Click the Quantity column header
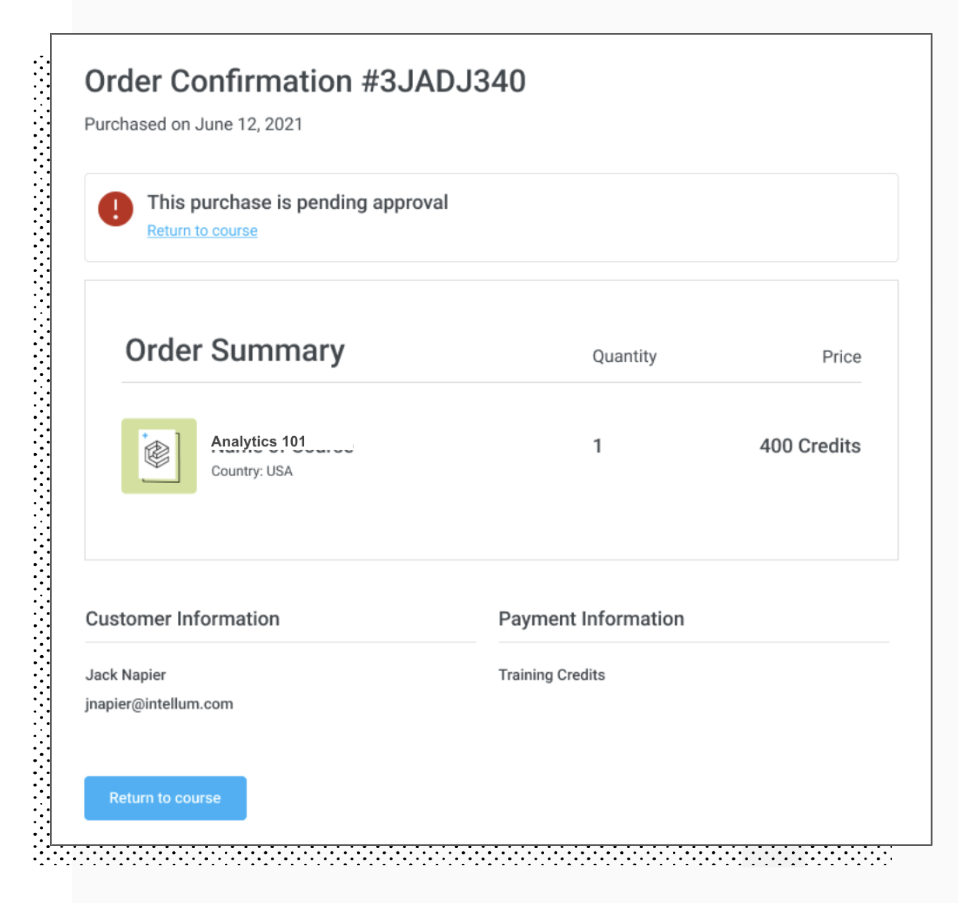The image size is (958, 903). [624, 356]
